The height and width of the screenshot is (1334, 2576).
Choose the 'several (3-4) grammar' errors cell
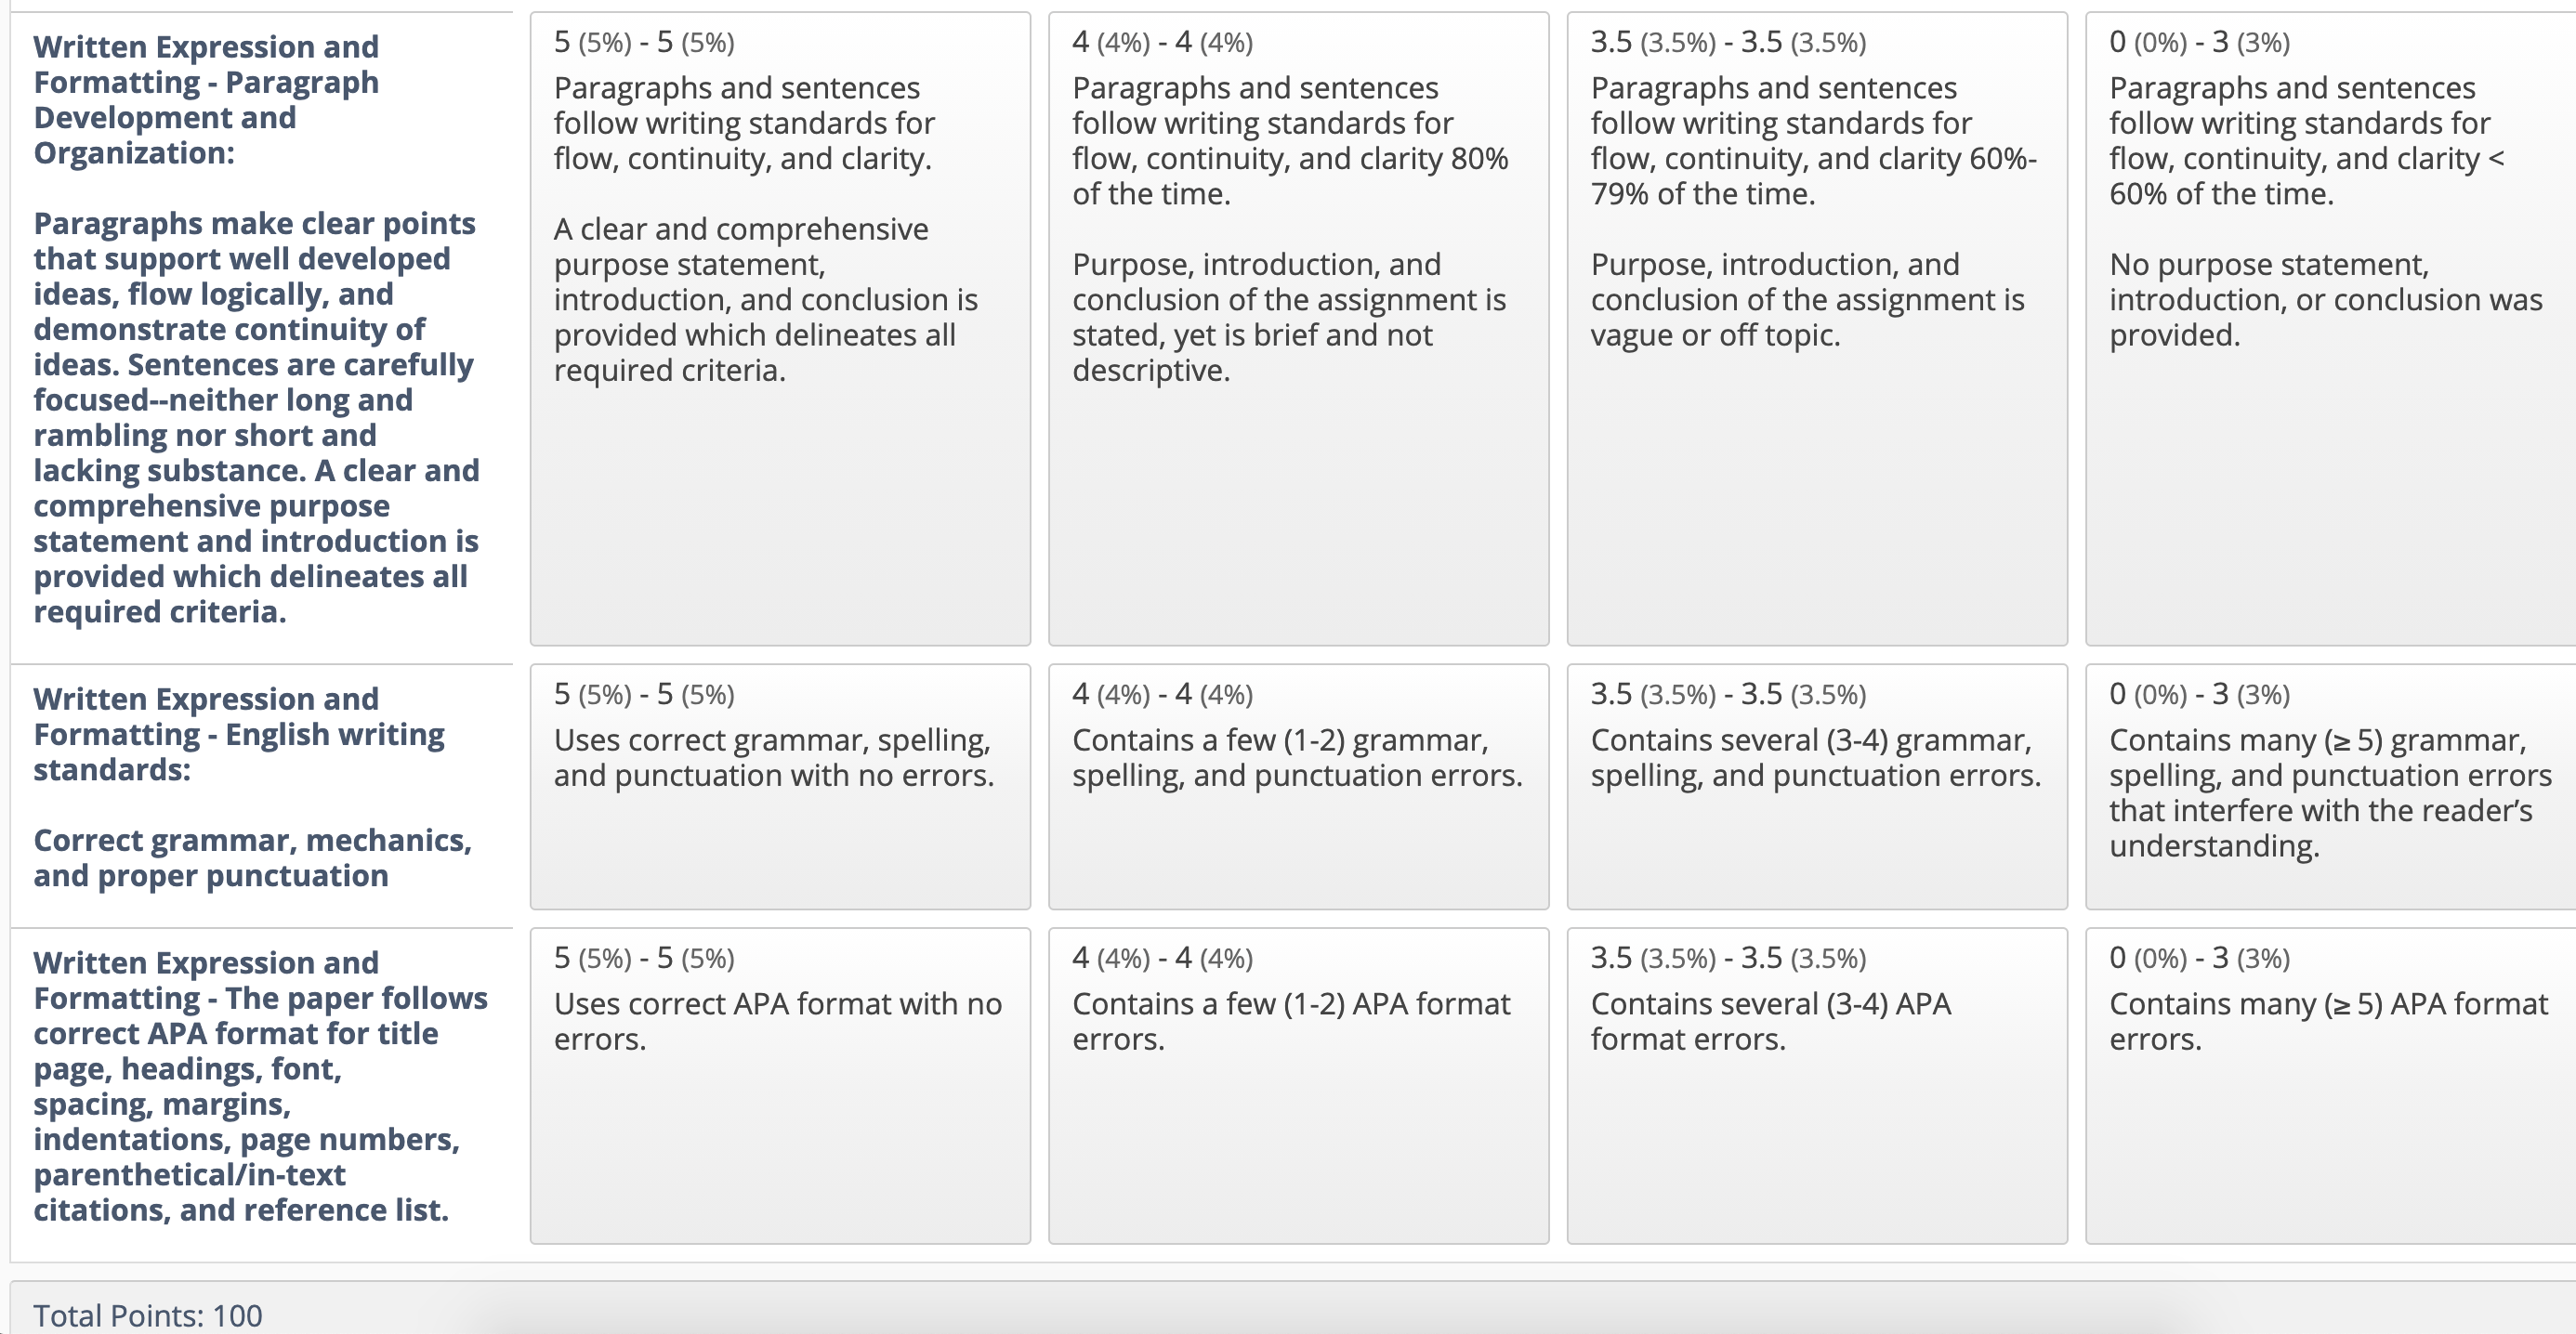pos(1817,787)
